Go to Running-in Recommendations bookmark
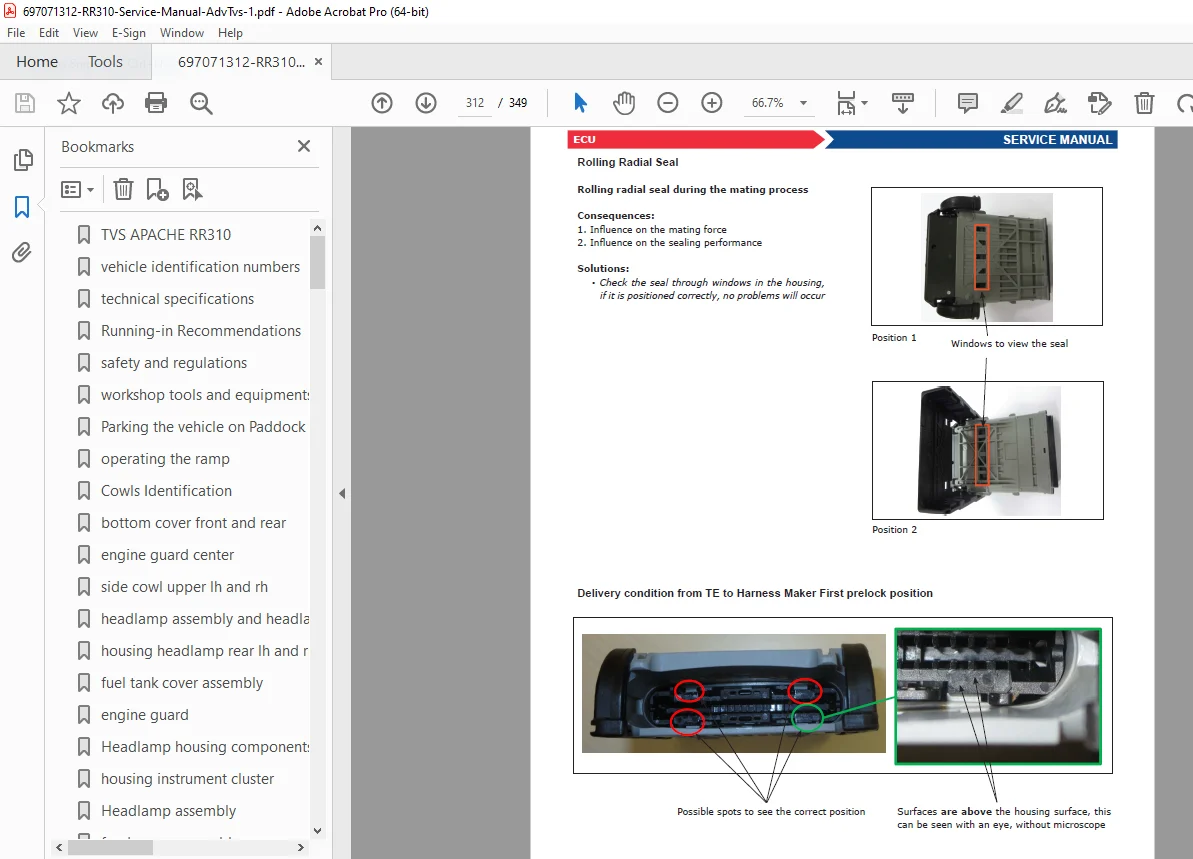This screenshot has width=1193, height=859. pos(201,331)
